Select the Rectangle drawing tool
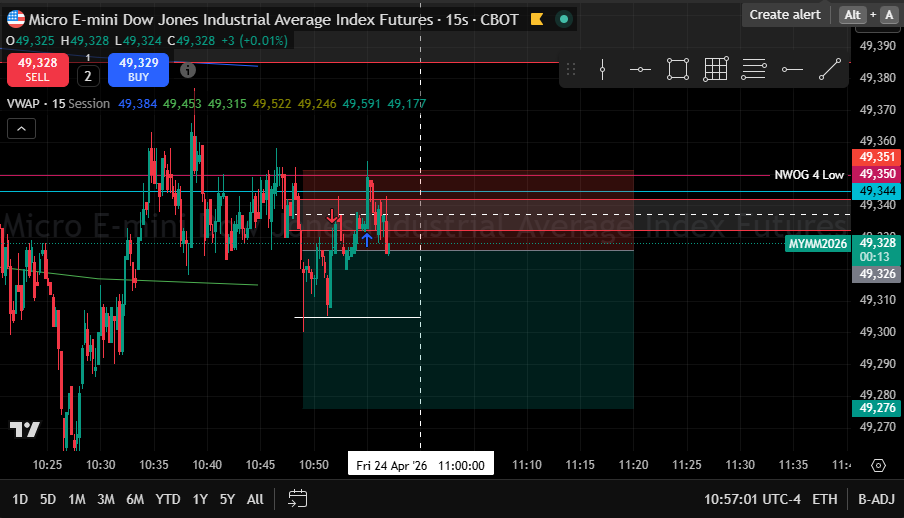This screenshot has width=904, height=518. pos(677,70)
